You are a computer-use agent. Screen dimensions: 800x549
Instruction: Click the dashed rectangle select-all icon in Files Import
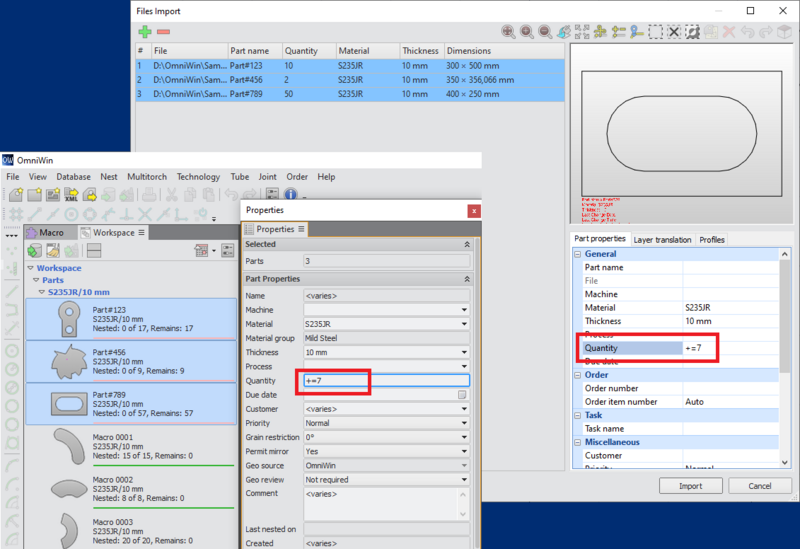tap(655, 32)
